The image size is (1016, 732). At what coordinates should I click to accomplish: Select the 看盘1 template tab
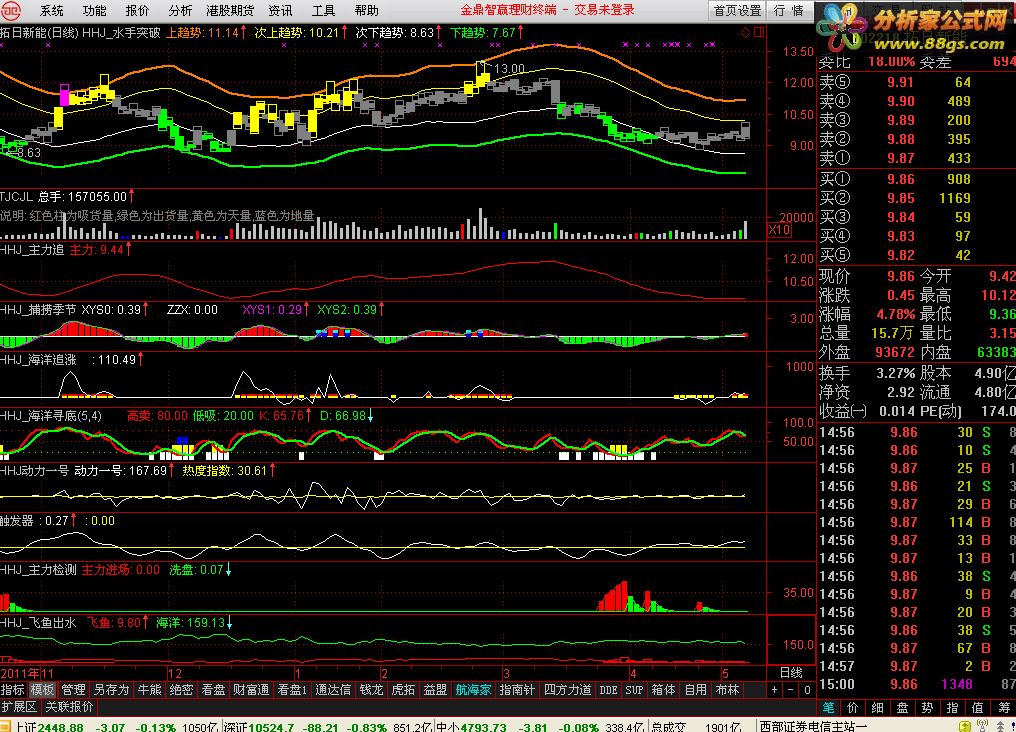[292, 690]
